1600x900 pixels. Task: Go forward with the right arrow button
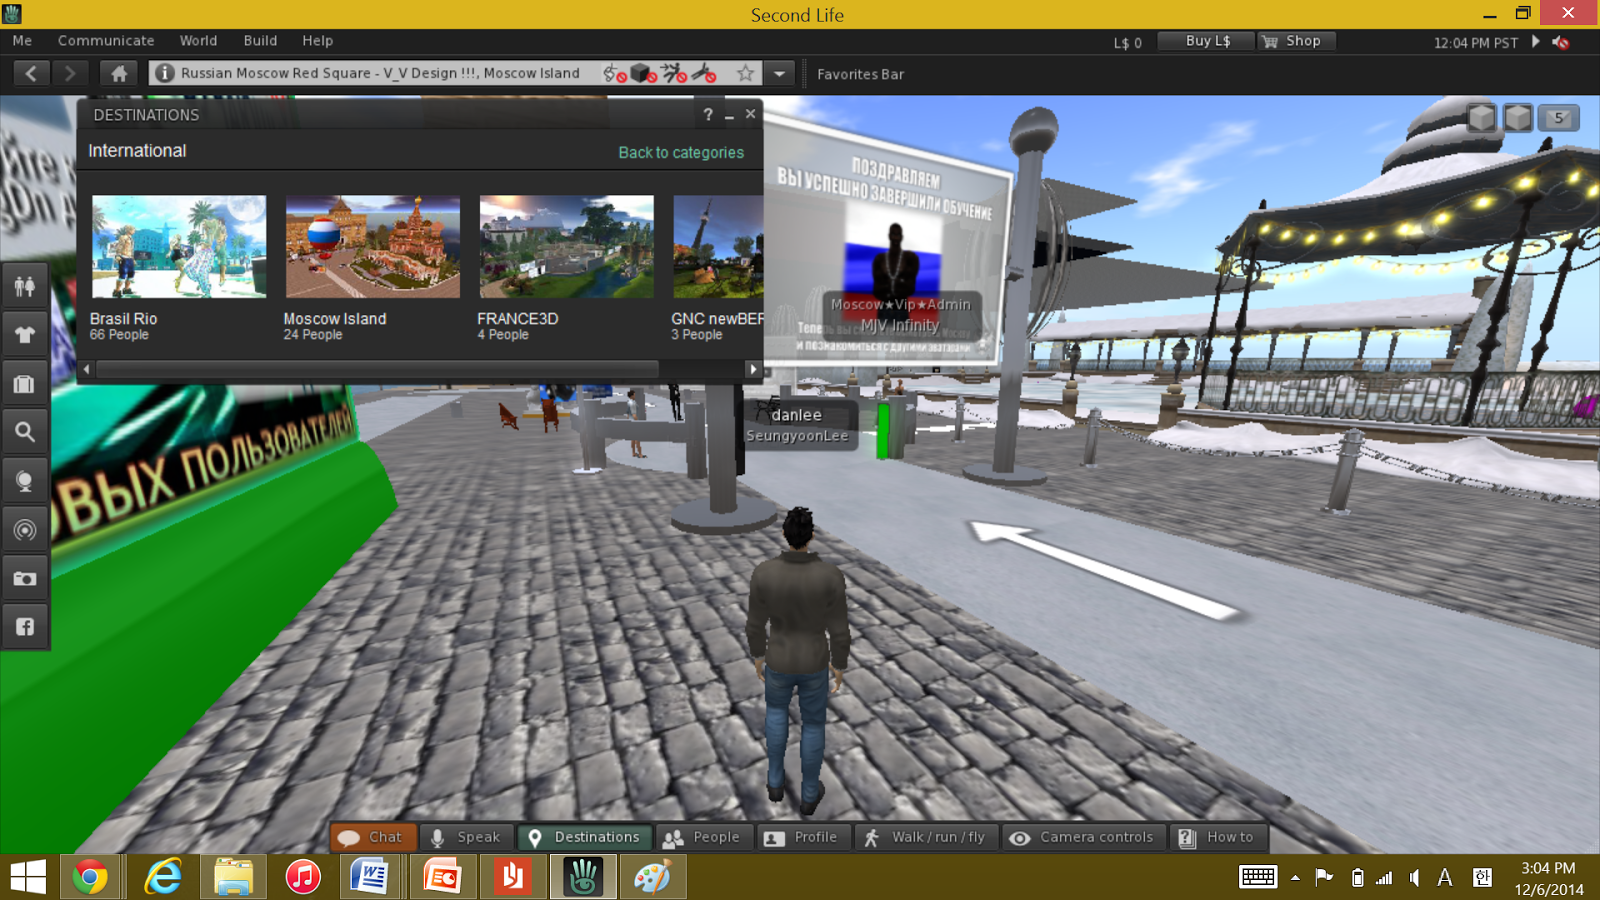[70, 73]
